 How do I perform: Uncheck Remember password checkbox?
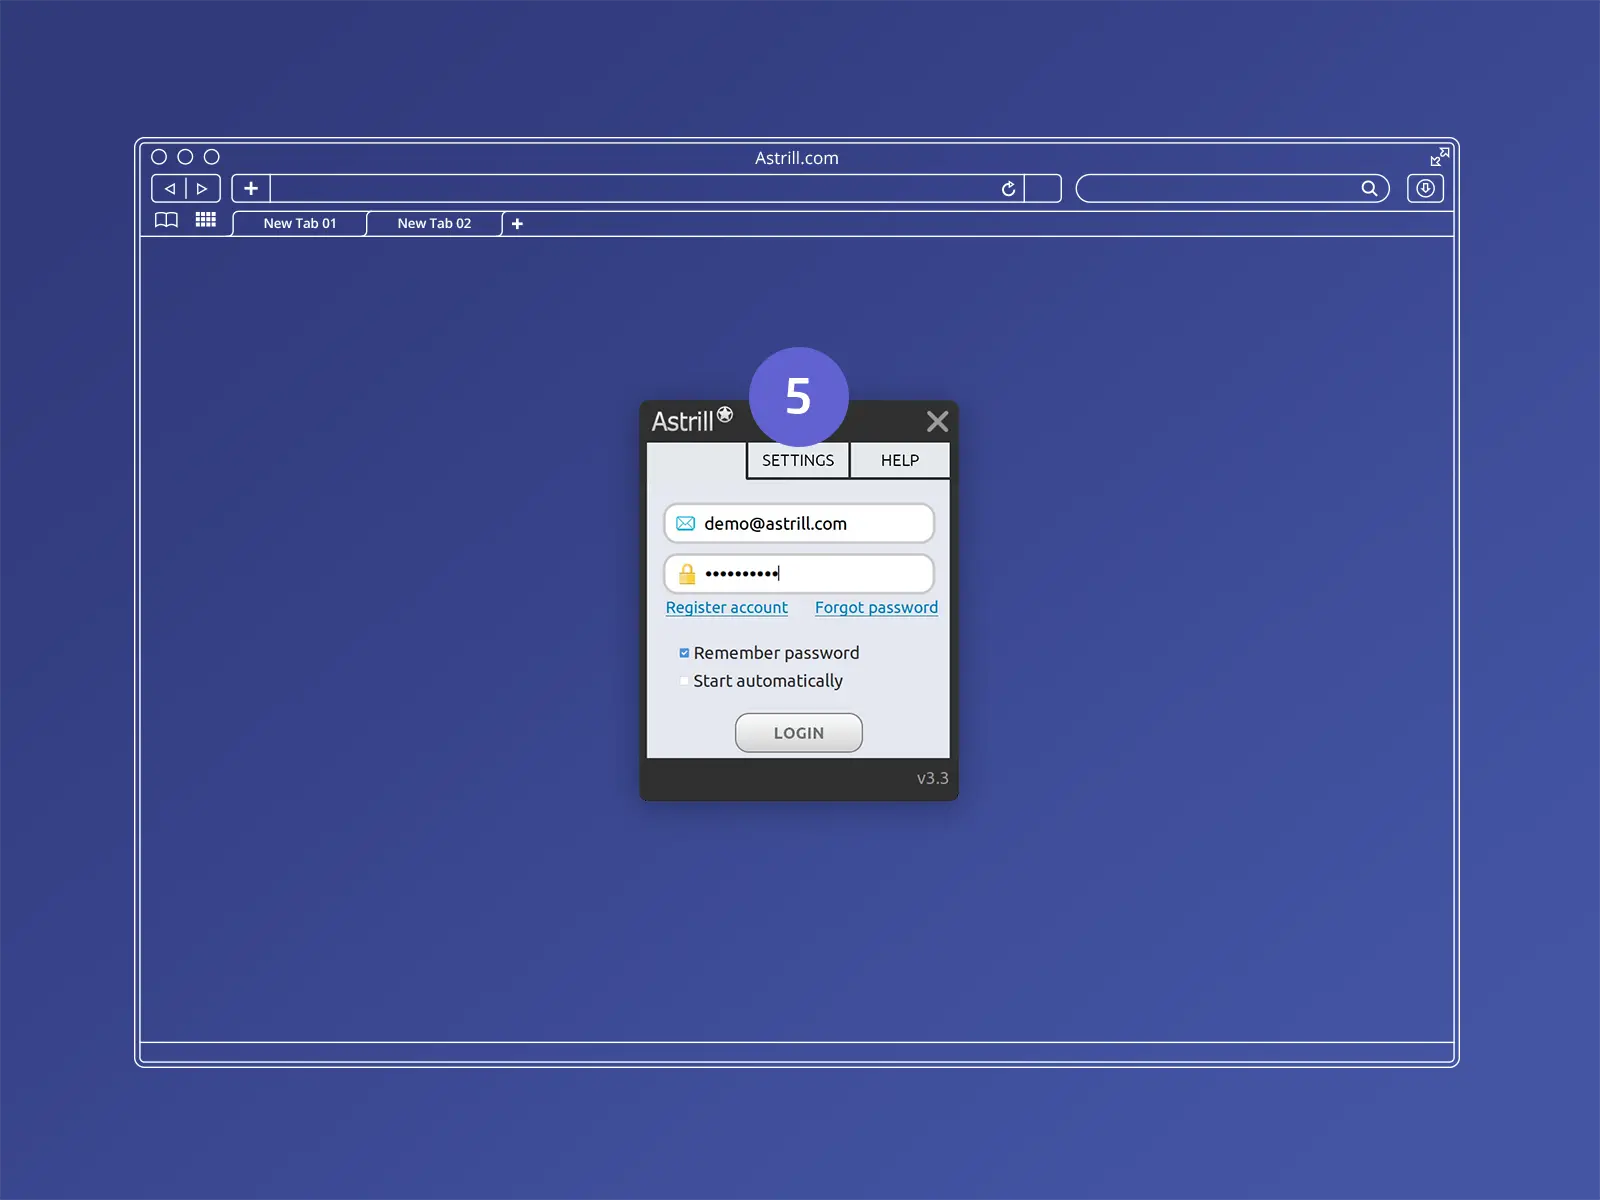(x=684, y=653)
